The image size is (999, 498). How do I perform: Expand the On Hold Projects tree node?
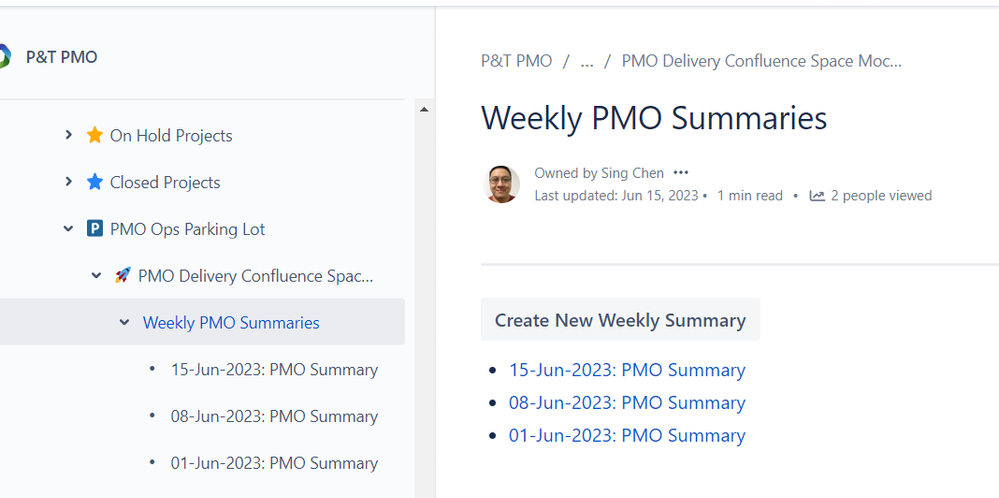[x=68, y=135]
